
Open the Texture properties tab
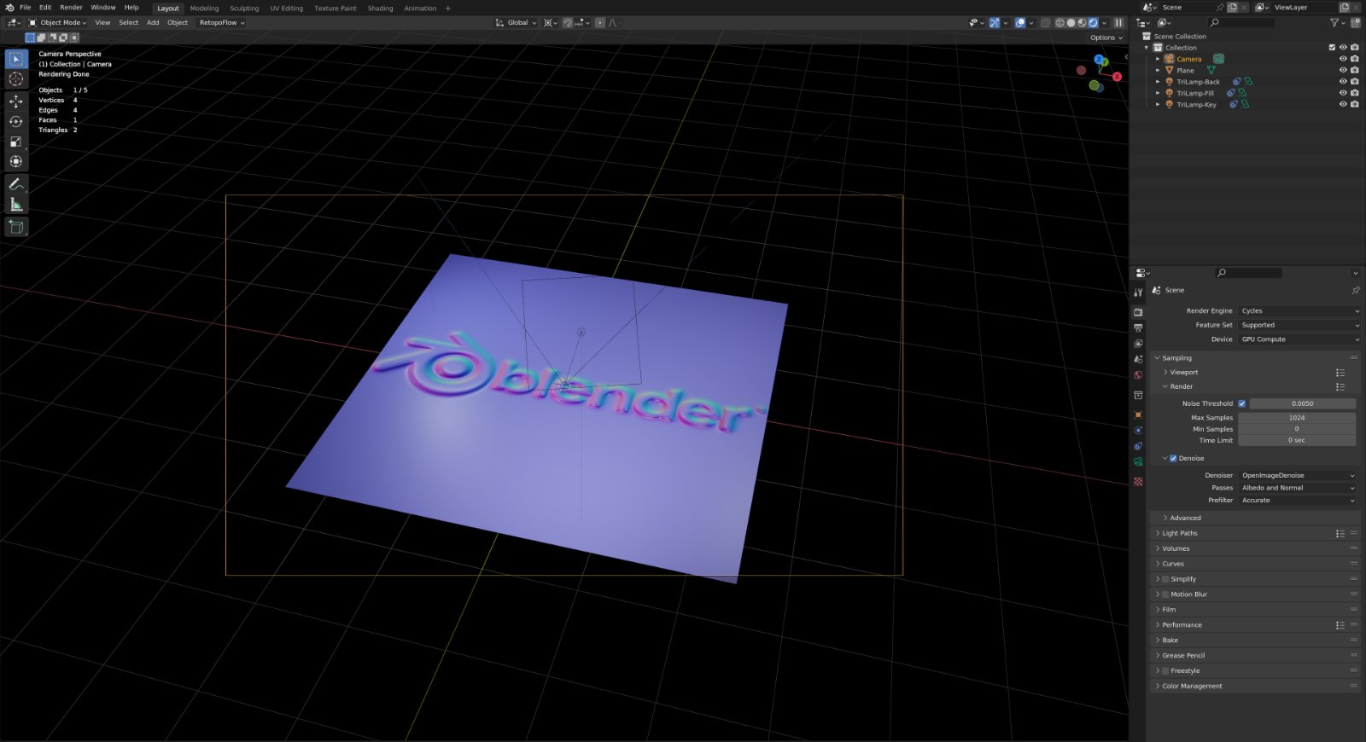pyautogui.click(x=1138, y=481)
